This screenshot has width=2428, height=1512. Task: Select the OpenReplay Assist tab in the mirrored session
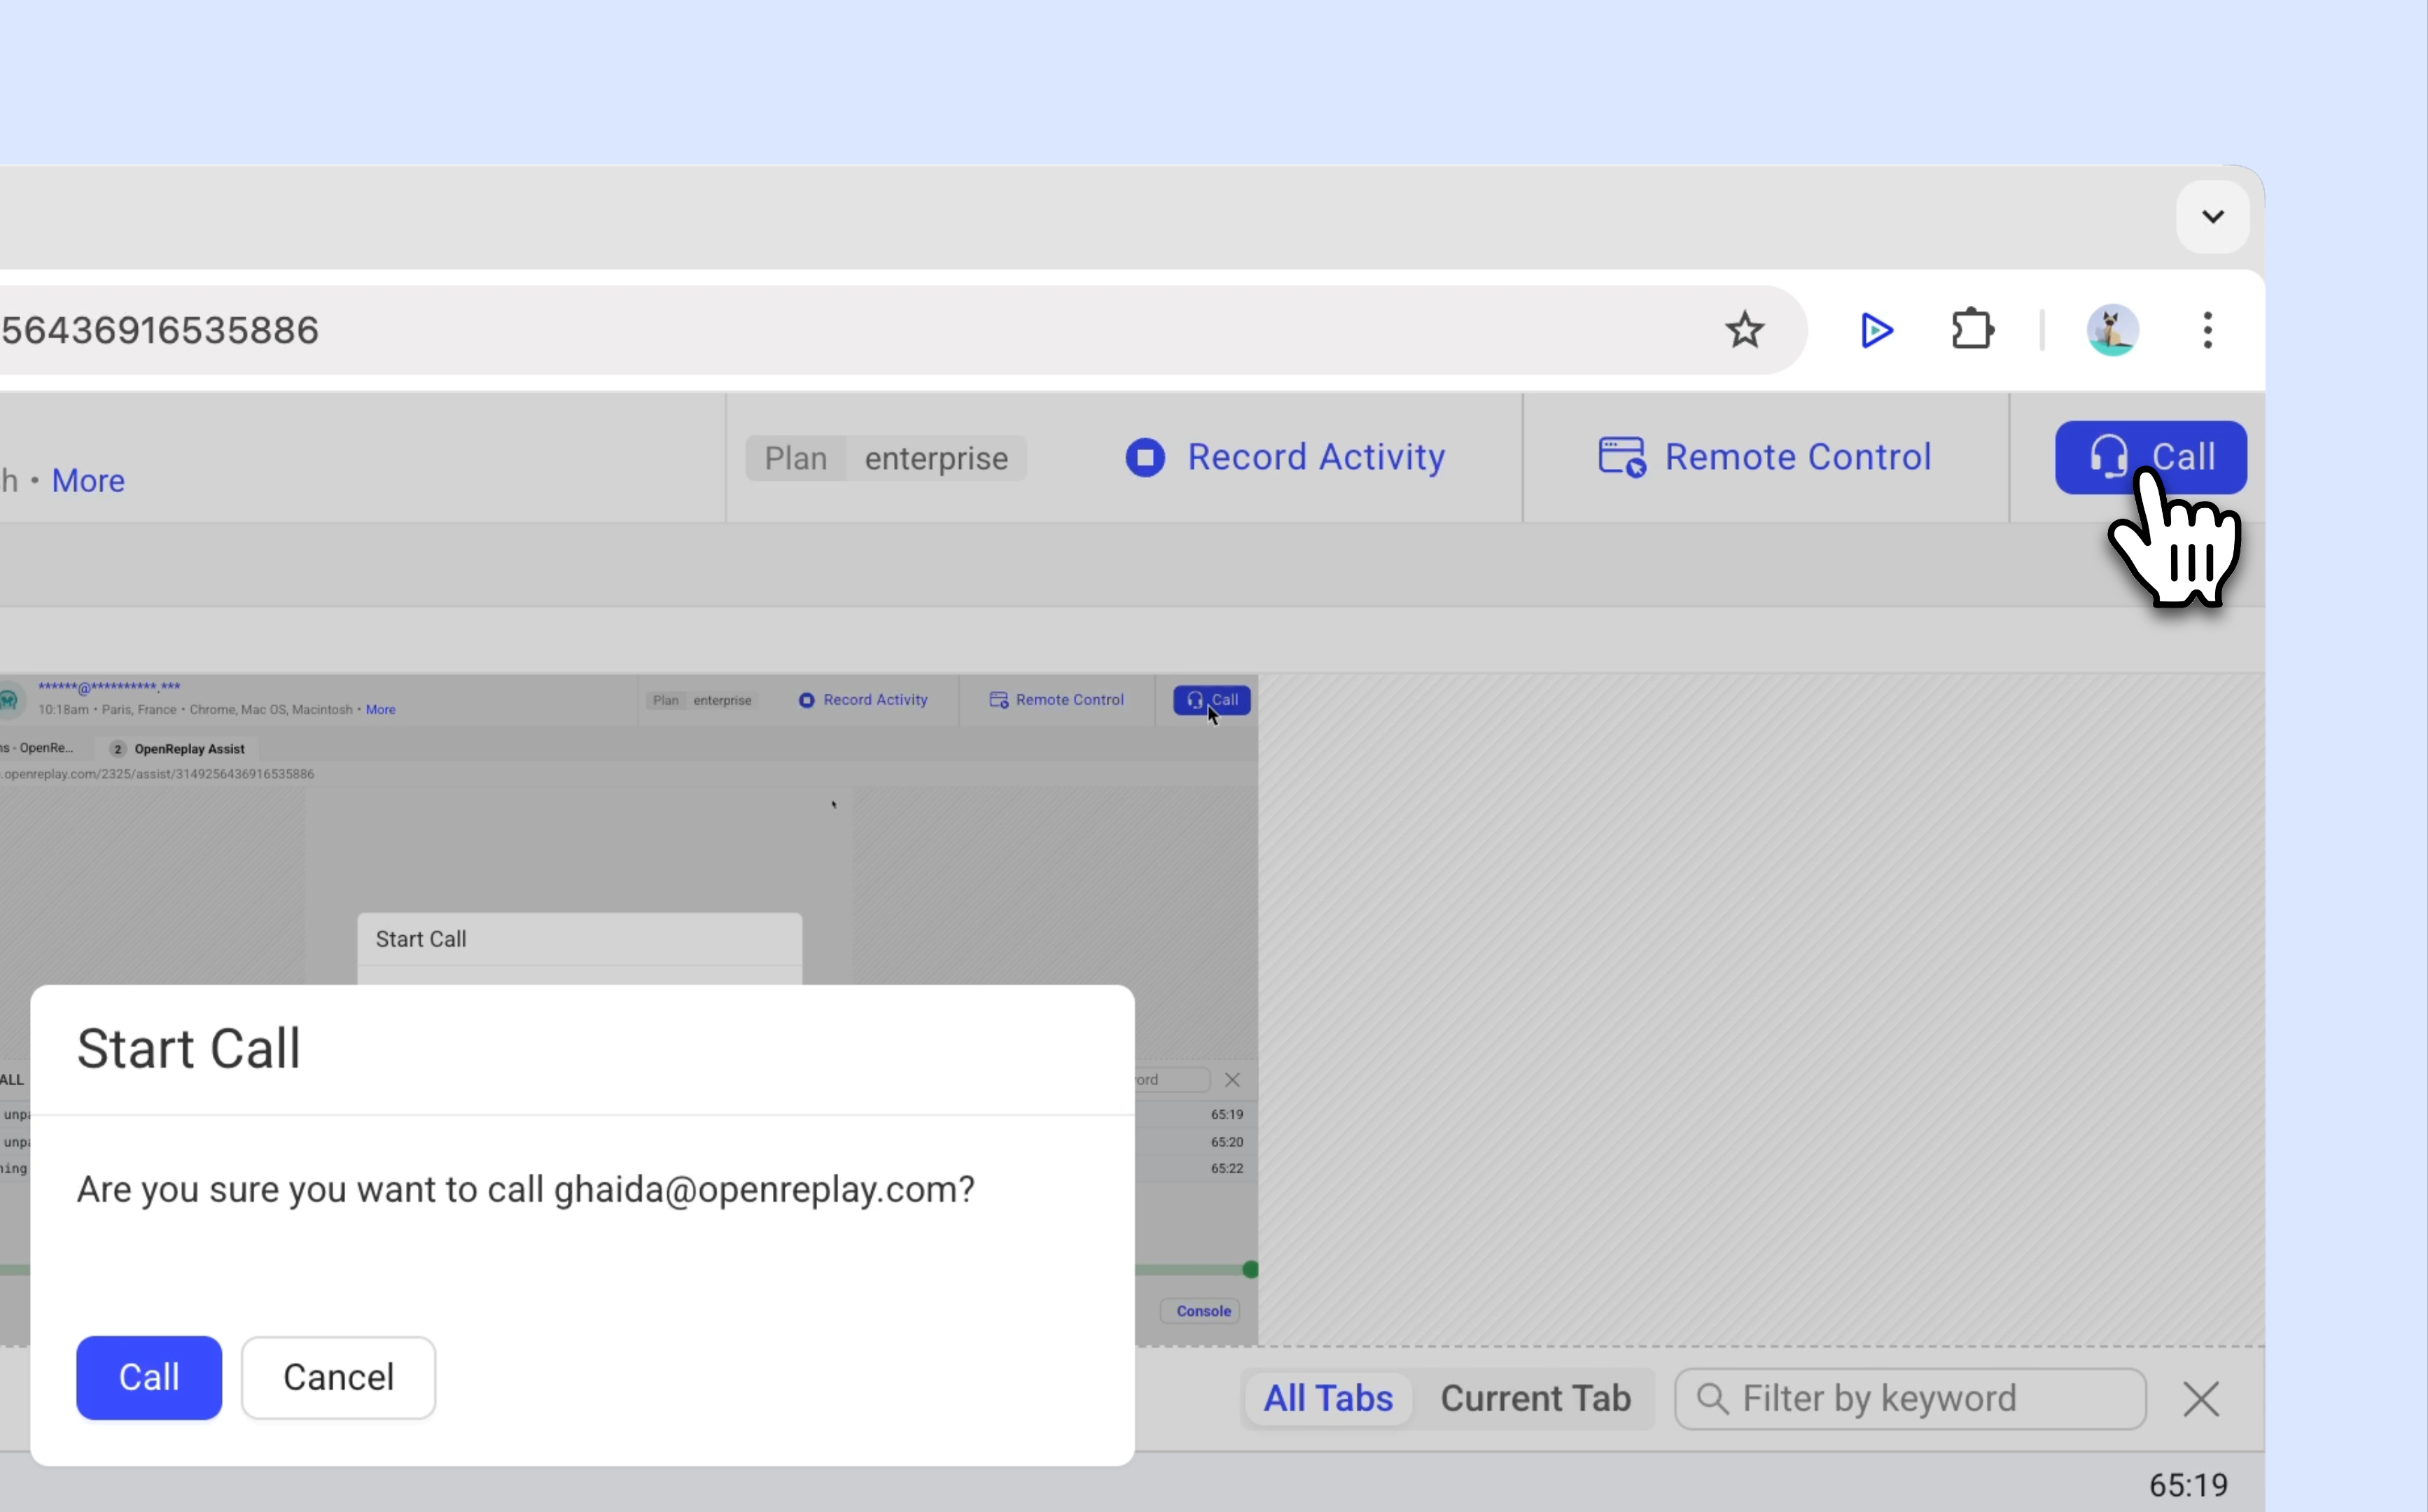tap(178, 748)
